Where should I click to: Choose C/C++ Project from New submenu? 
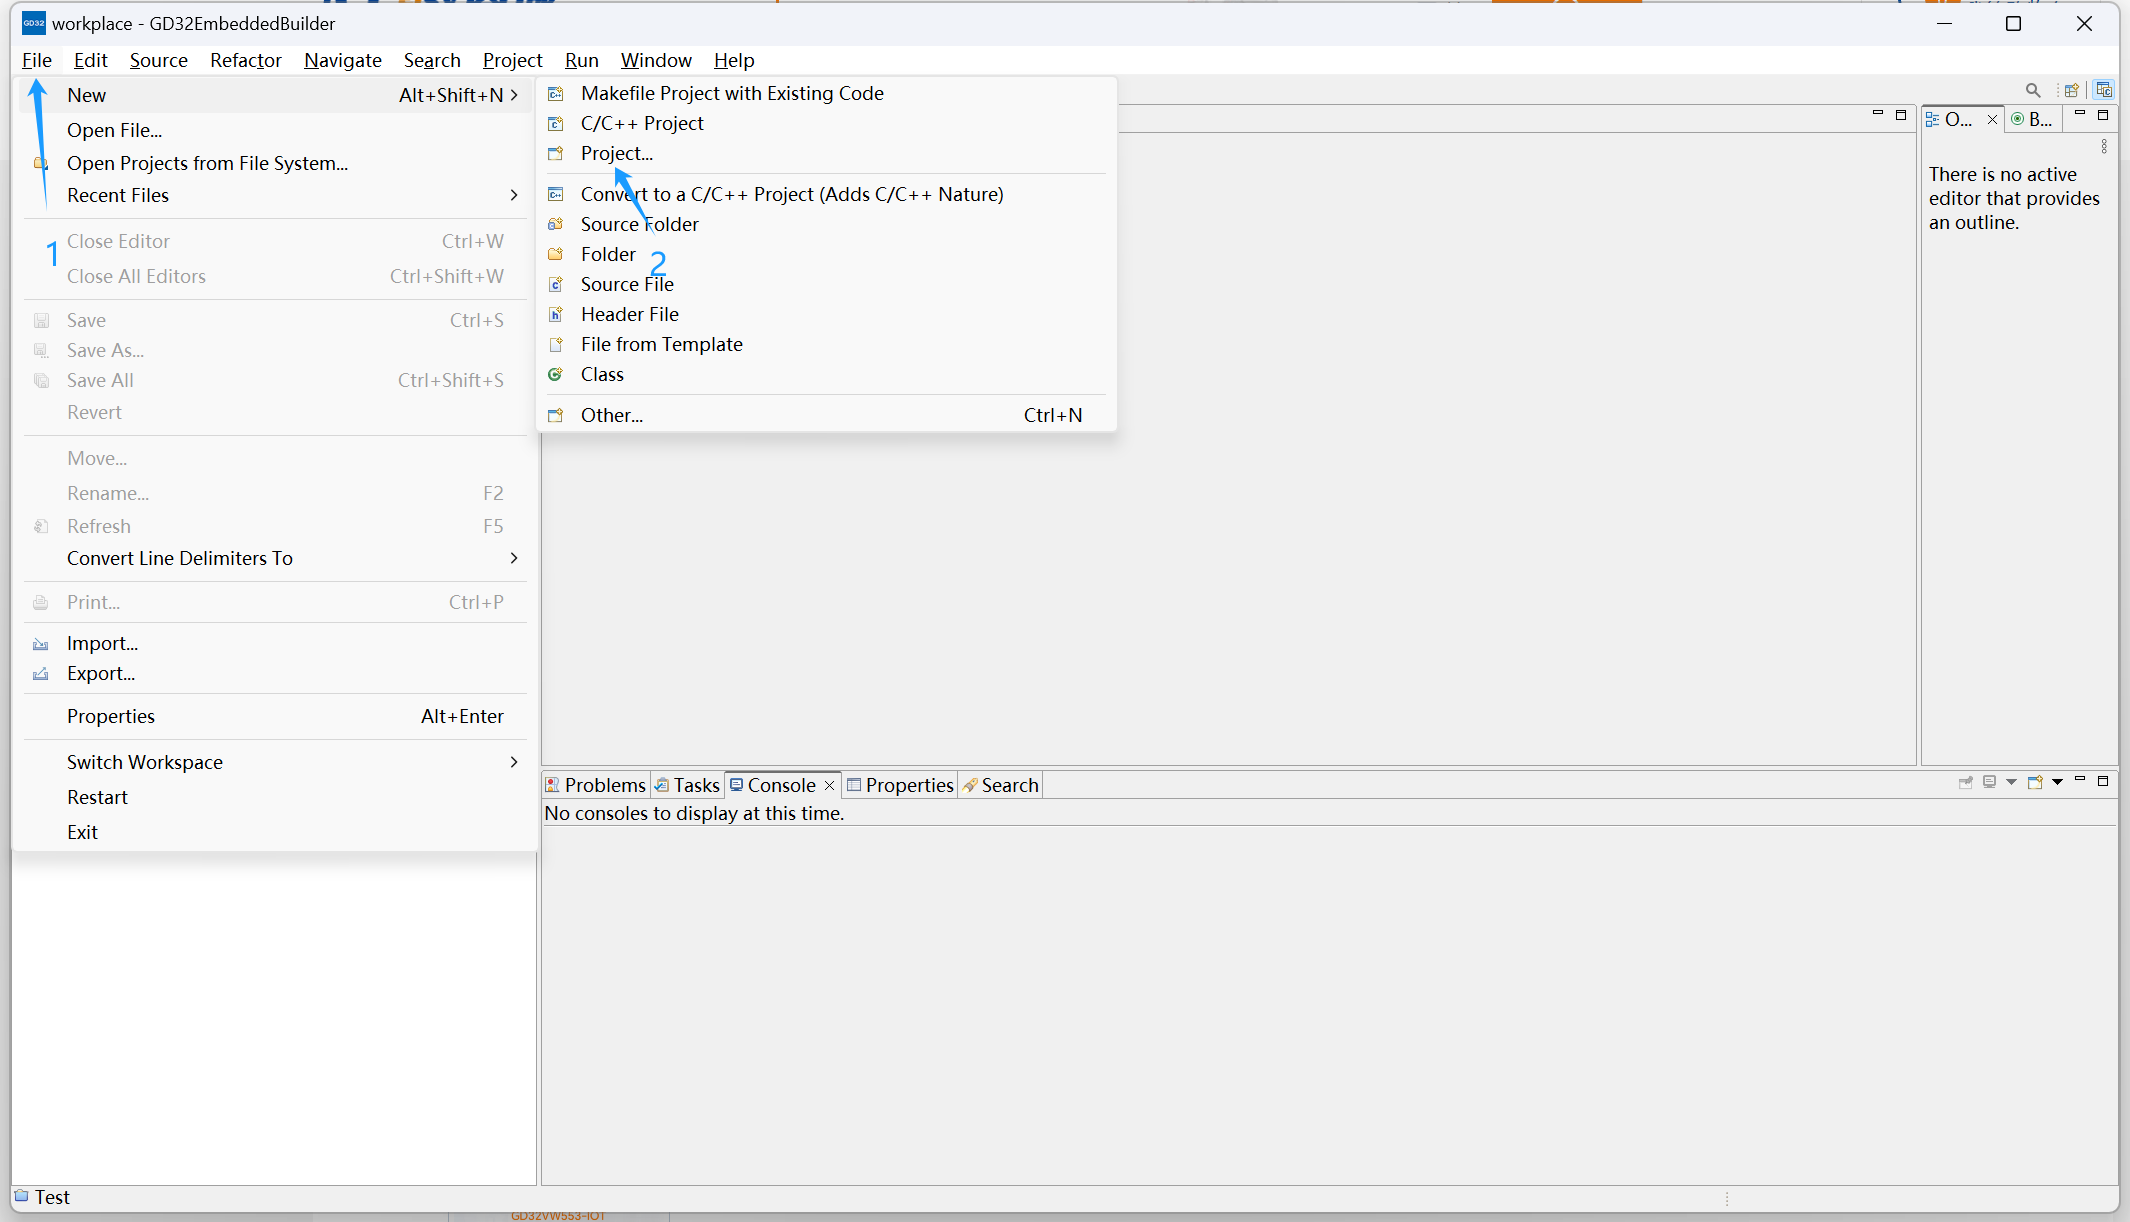(x=642, y=123)
